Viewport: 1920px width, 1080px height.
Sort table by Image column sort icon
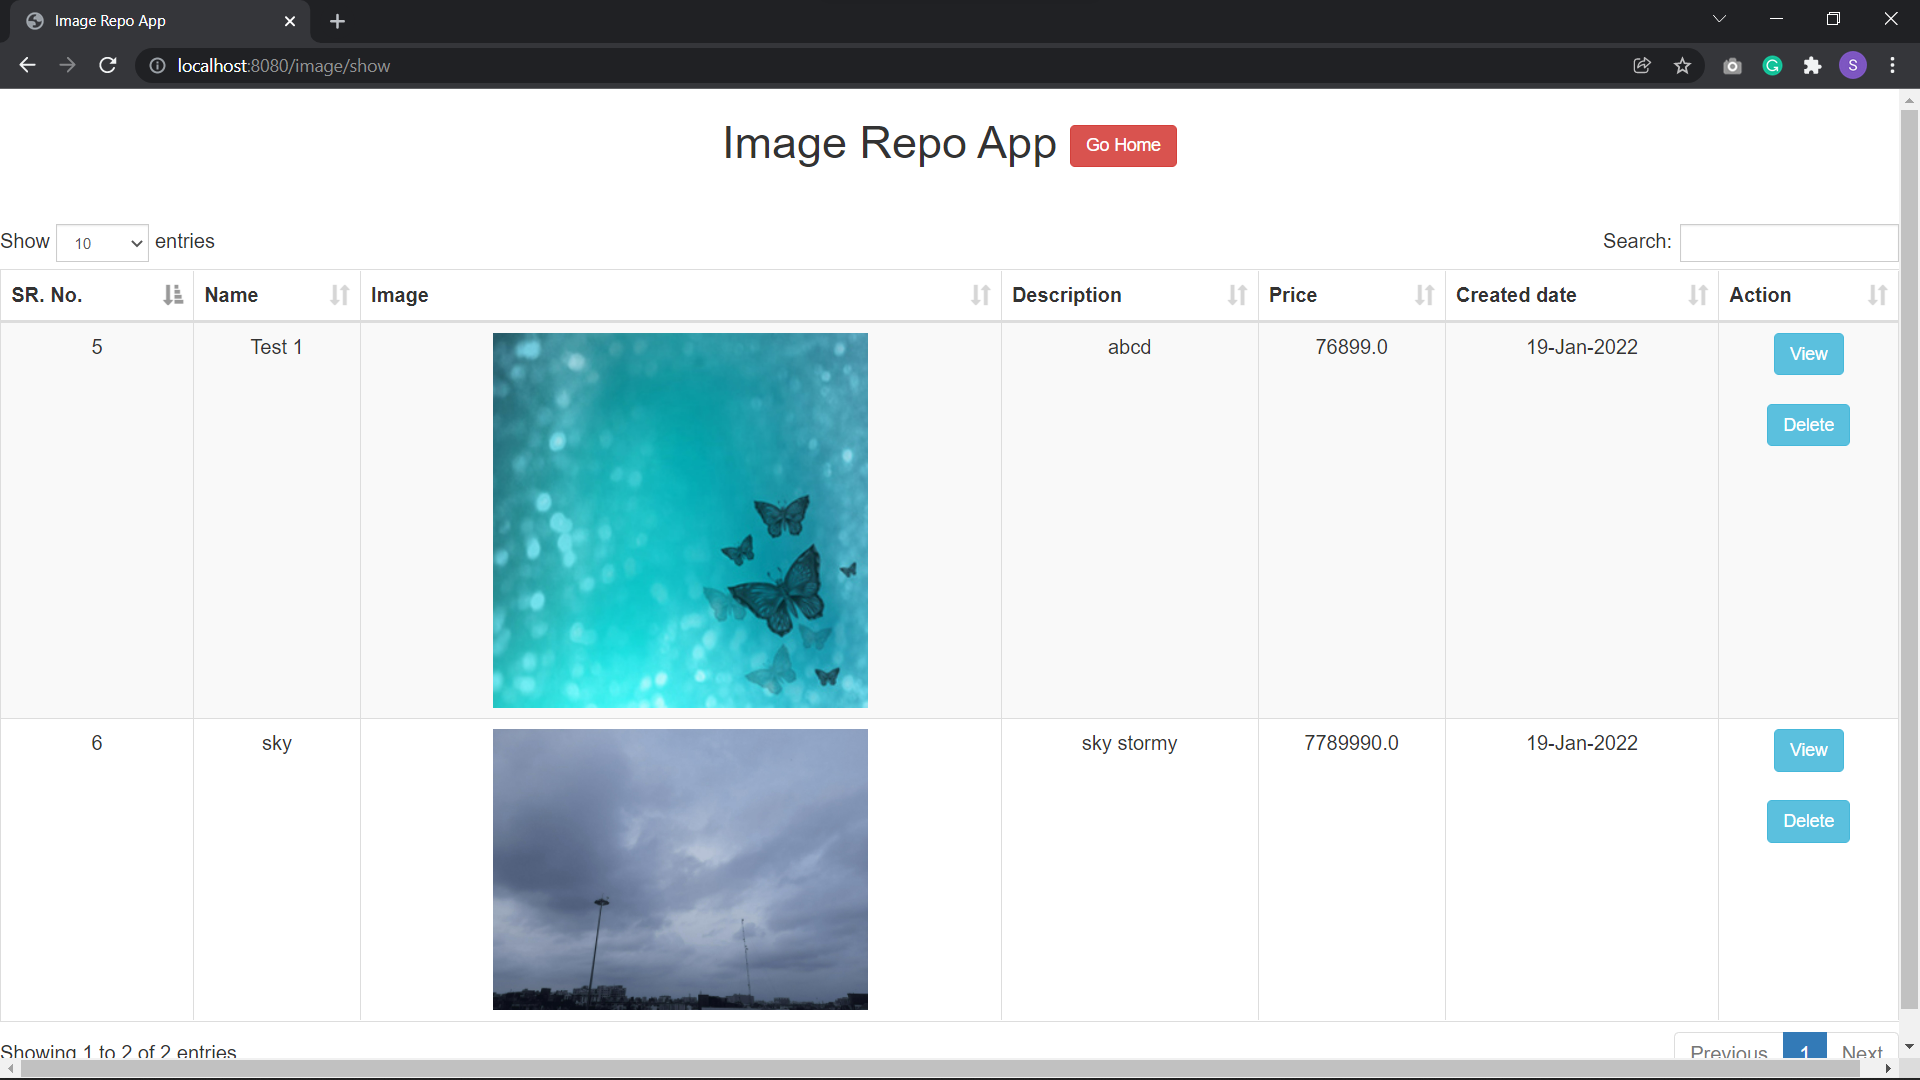[981, 295]
